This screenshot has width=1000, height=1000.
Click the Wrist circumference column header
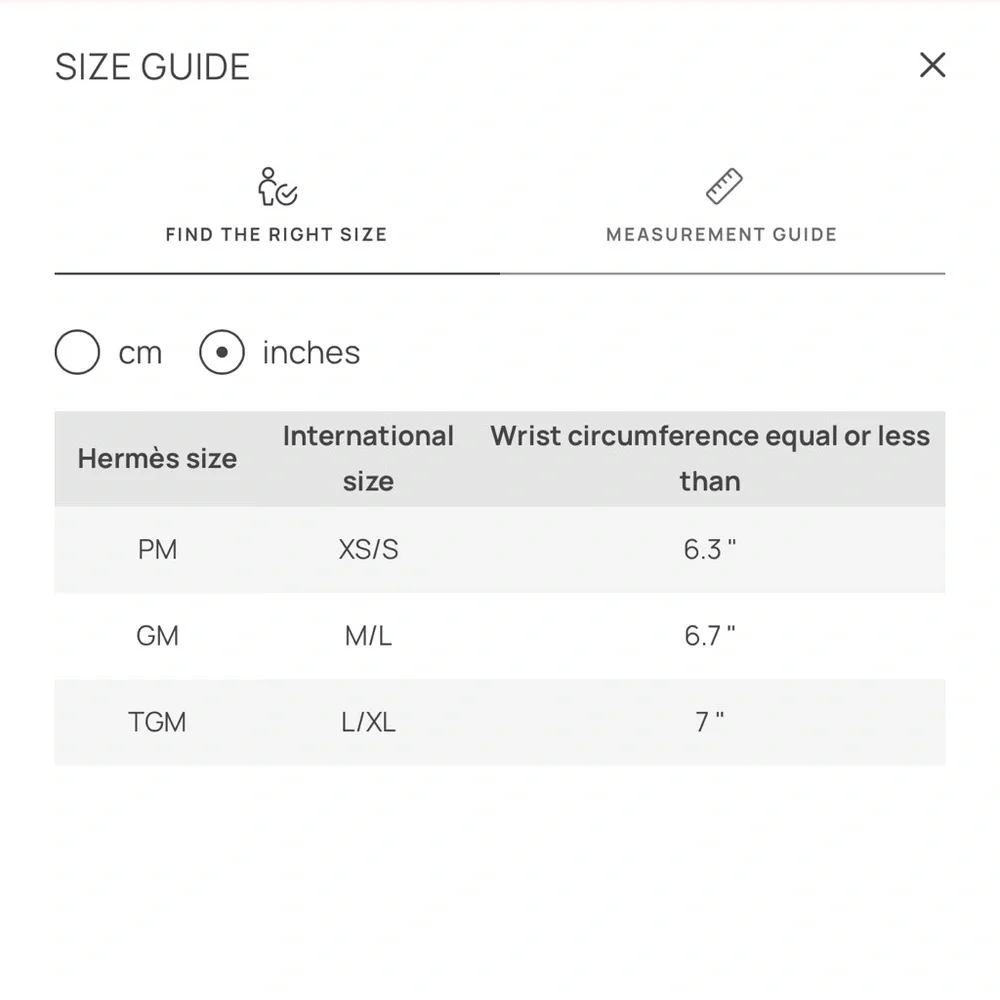click(x=709, y=458)
